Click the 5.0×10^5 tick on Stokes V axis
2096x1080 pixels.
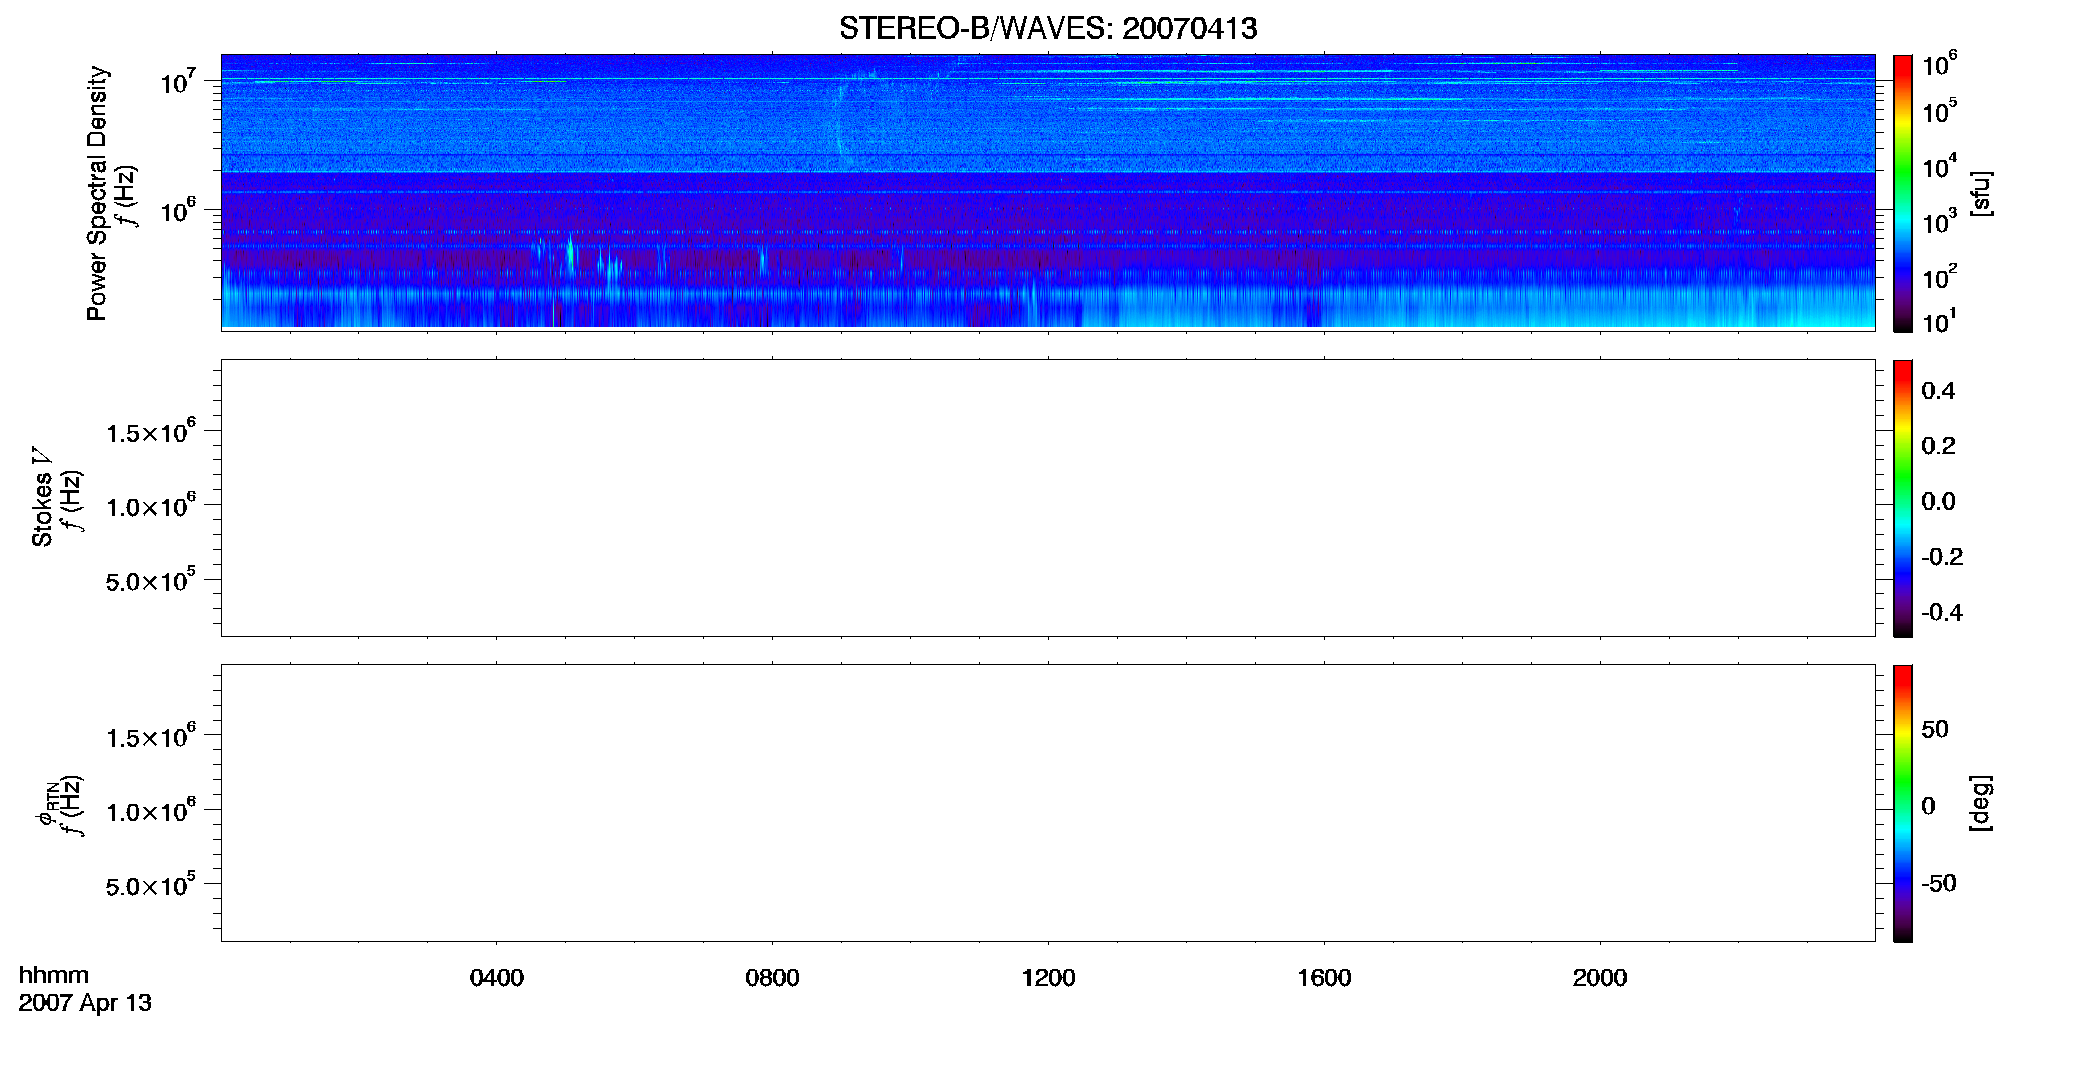tap(151, 580)
